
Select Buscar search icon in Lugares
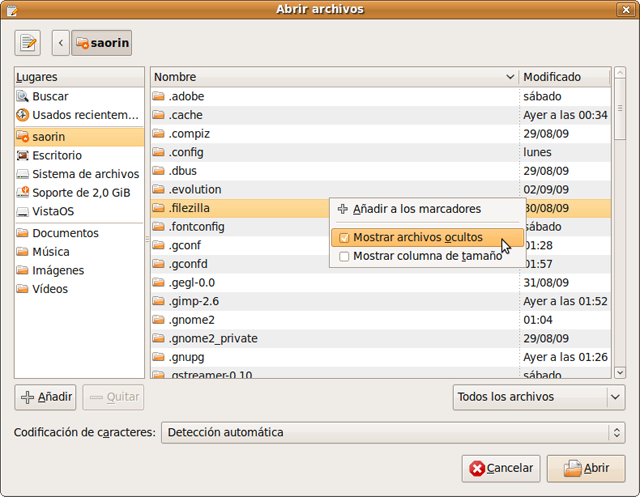[x=23, y=97]
